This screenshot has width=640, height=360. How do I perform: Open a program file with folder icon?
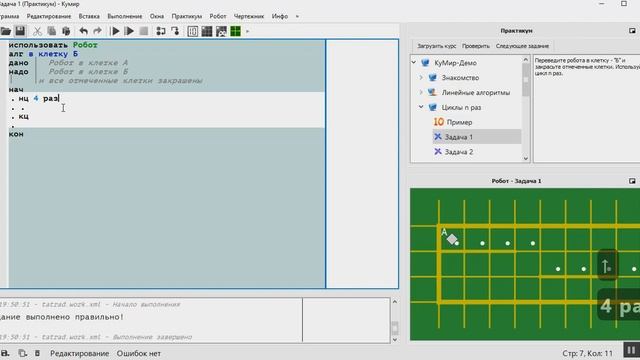pyautogui.click(x=6, y=31)
